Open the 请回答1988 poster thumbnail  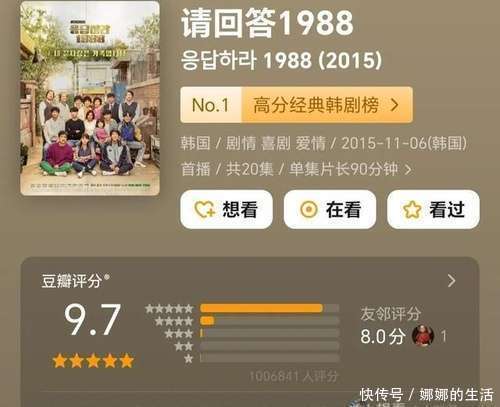pyautogui.click(x=90, y=98)
